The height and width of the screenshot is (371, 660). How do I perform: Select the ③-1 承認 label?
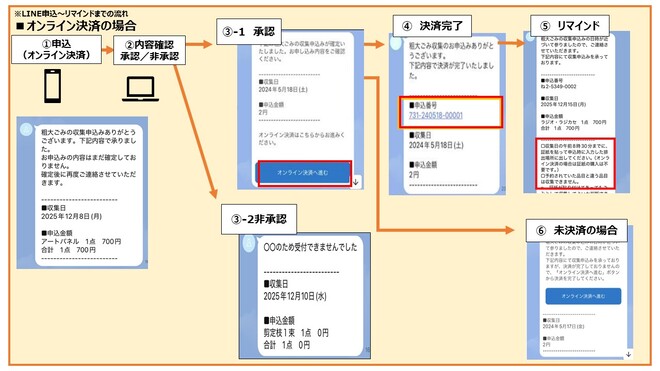[249, 32]
